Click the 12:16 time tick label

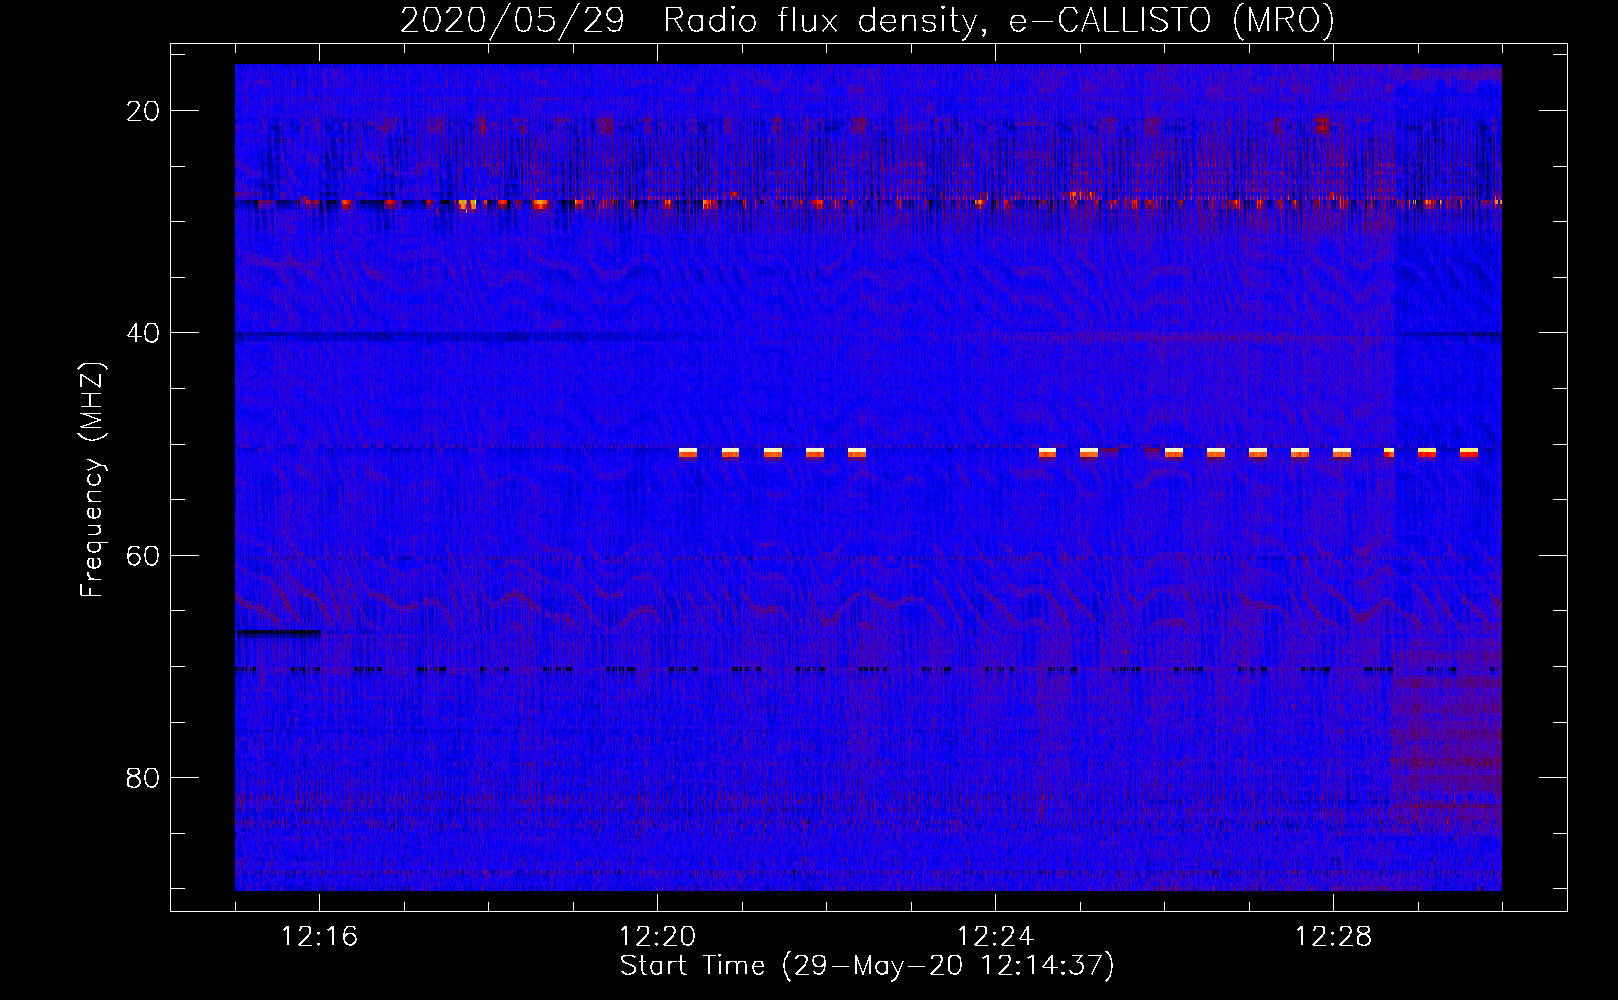pyautogui.click(x=319, y=937)
